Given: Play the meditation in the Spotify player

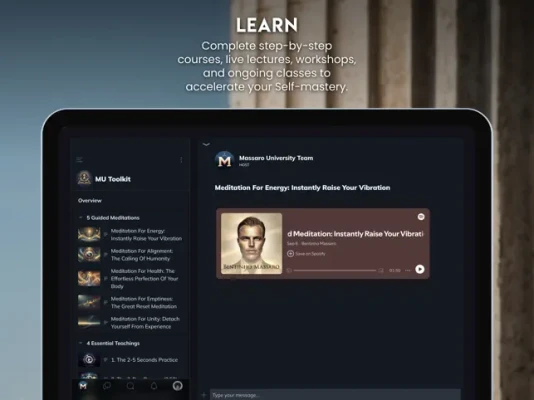Looking at the screenshot, I should coord(420,269).
